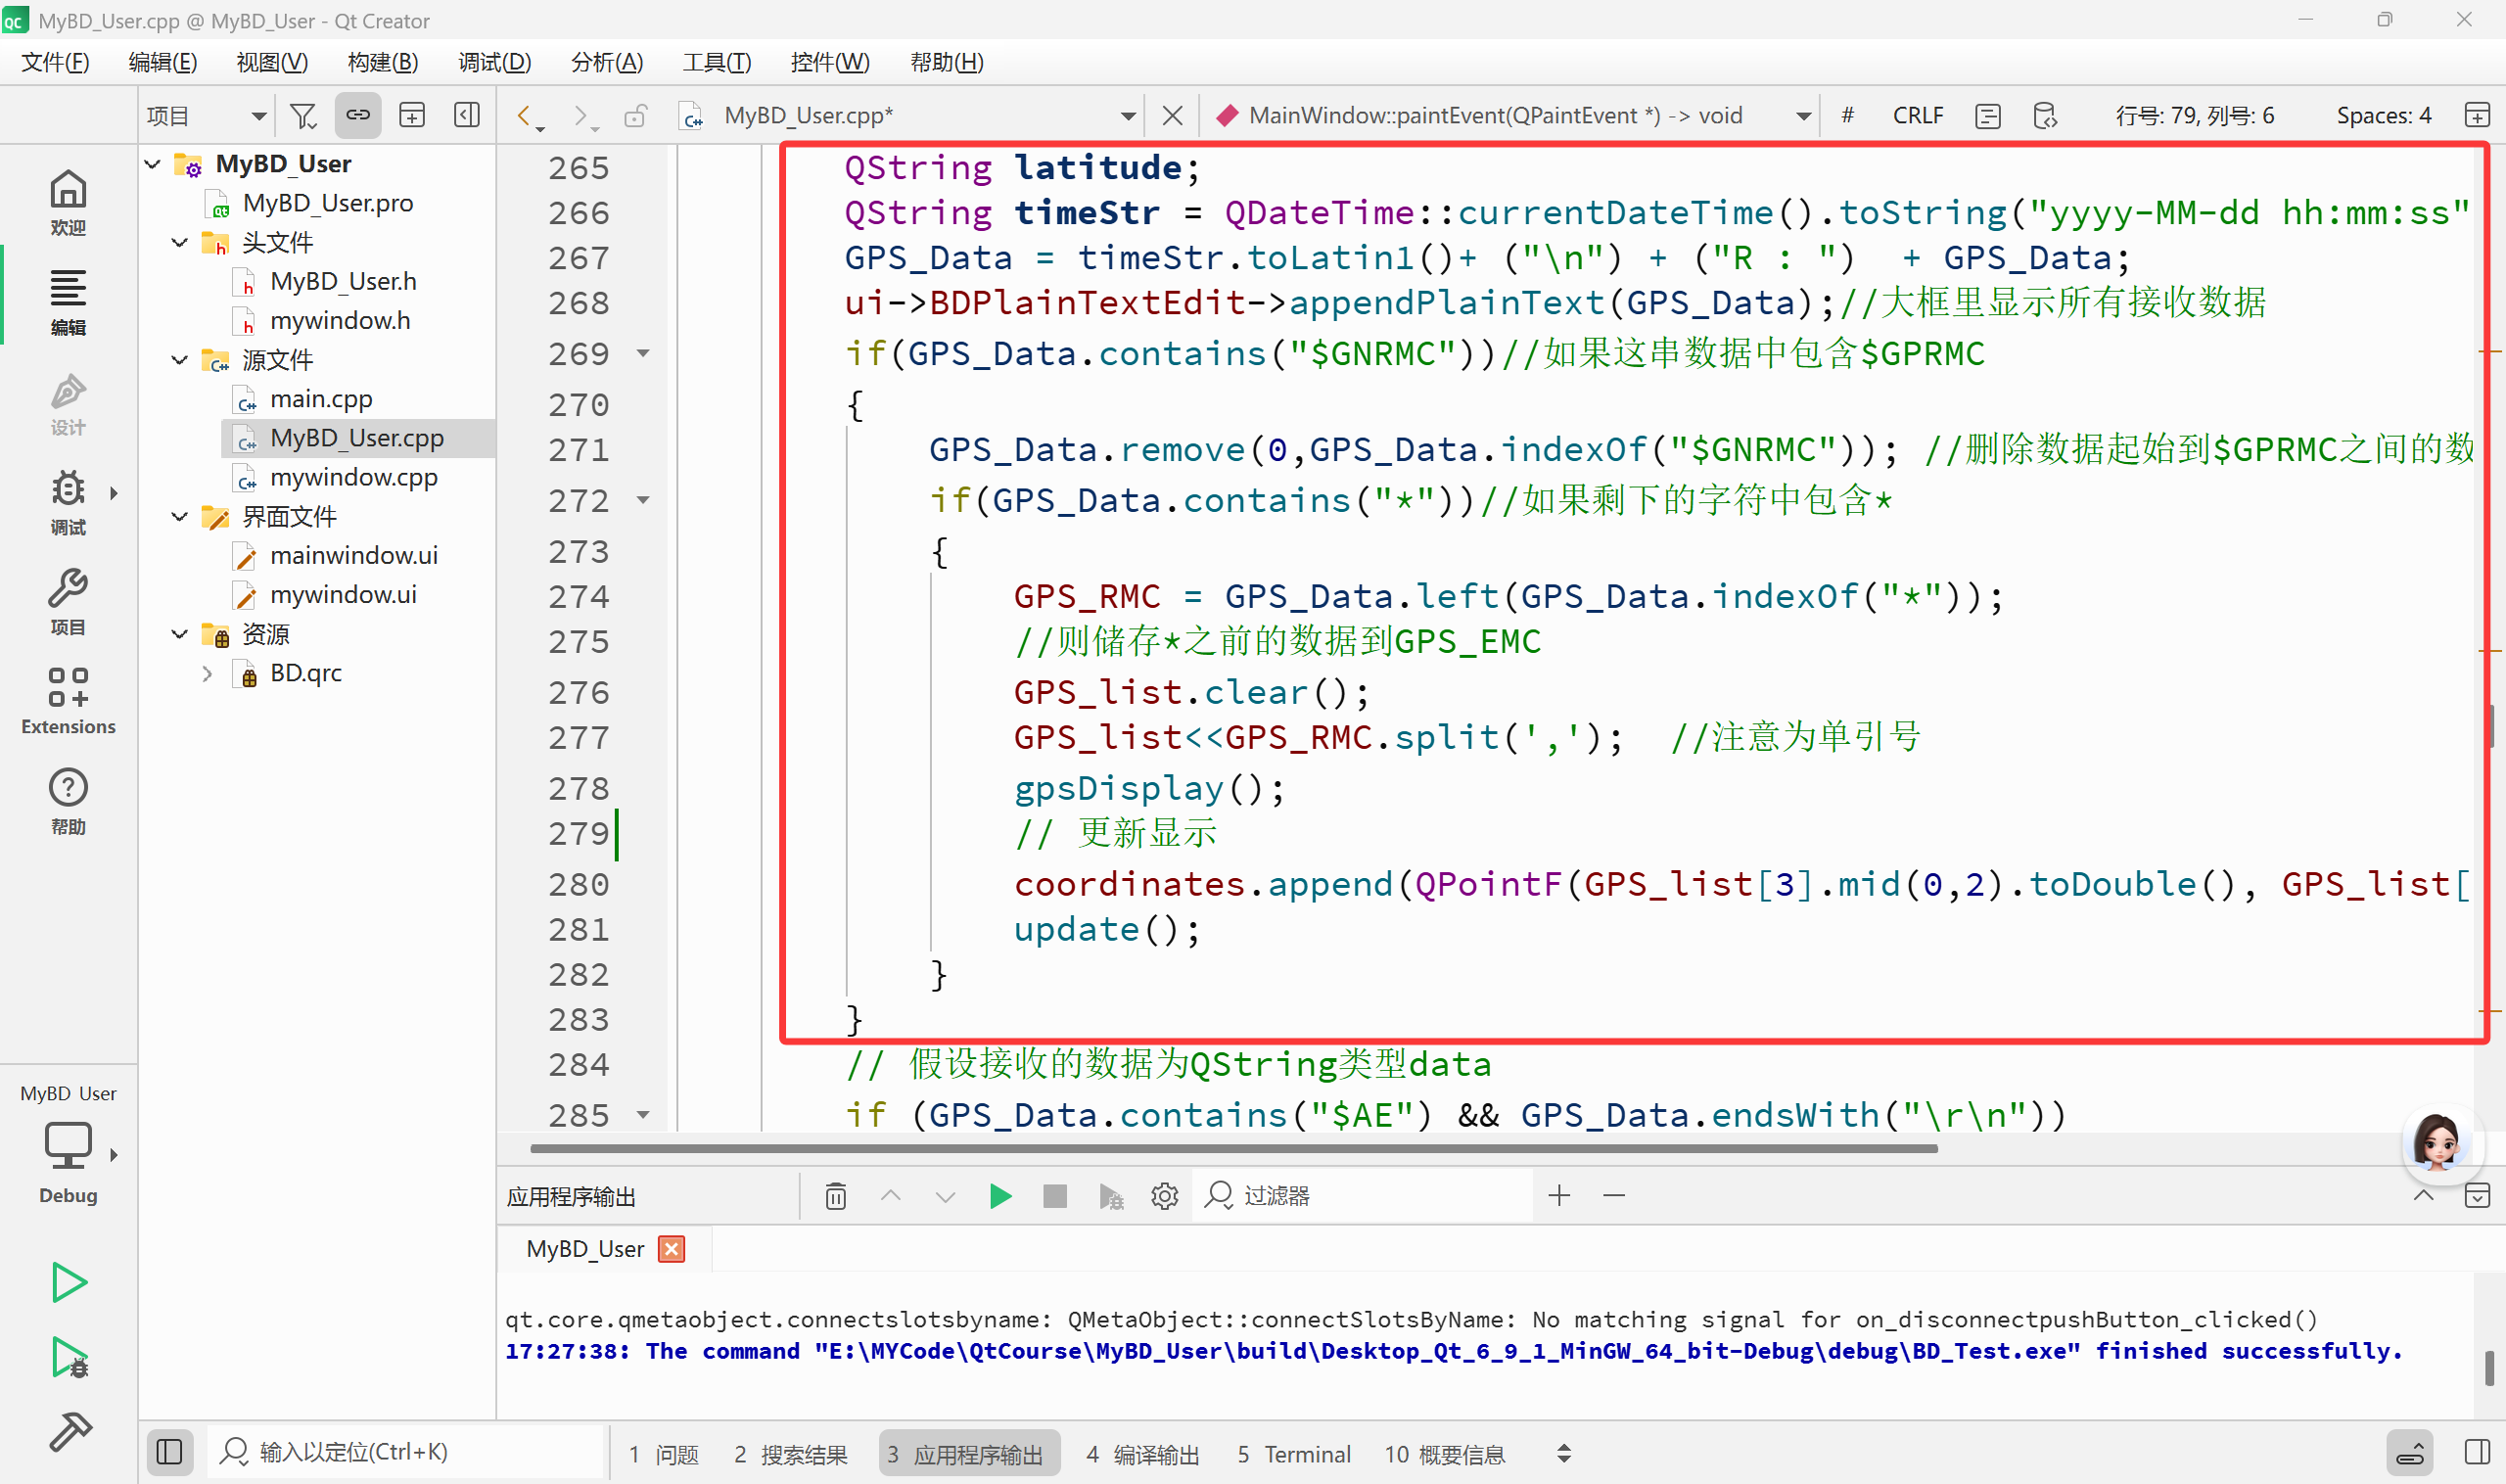Viewport: 2506px width, 1484px height.
Task: Open Extensions mode in sidebar
Action: [x=68, y=700]
